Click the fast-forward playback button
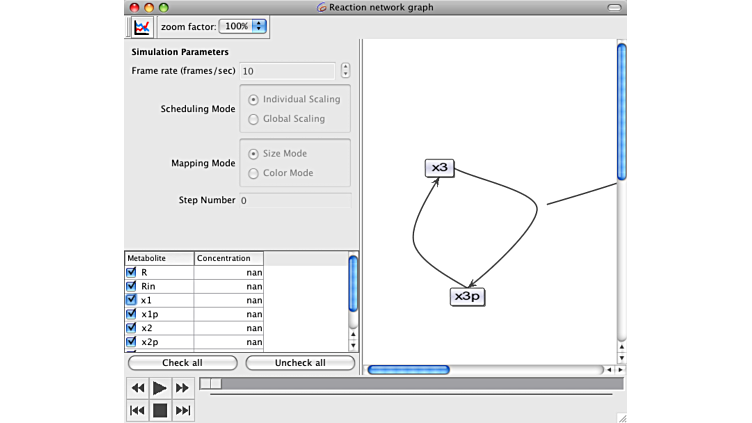The width and height of the screenshot is (752, 423). tap(182, 388)
